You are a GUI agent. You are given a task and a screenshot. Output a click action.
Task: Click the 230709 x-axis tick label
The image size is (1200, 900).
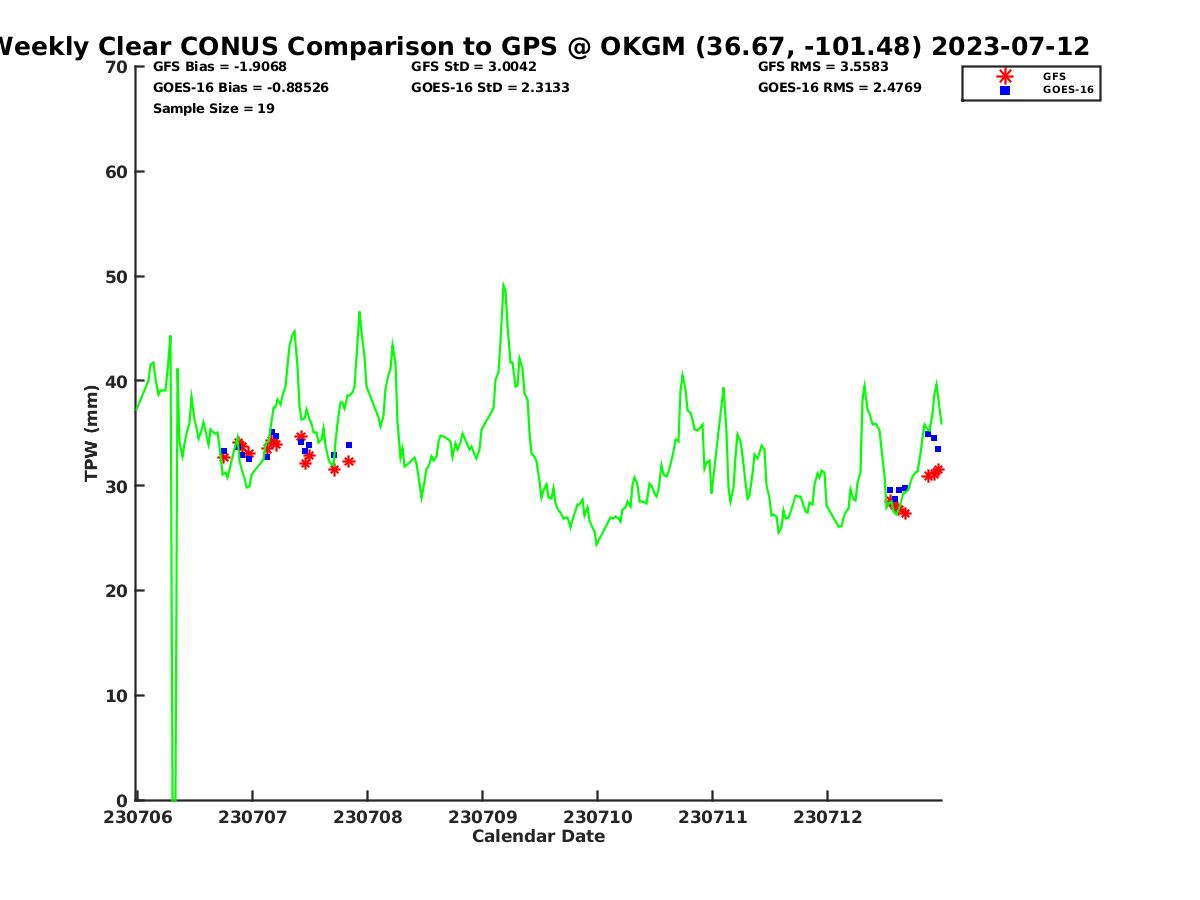(482, 817)
